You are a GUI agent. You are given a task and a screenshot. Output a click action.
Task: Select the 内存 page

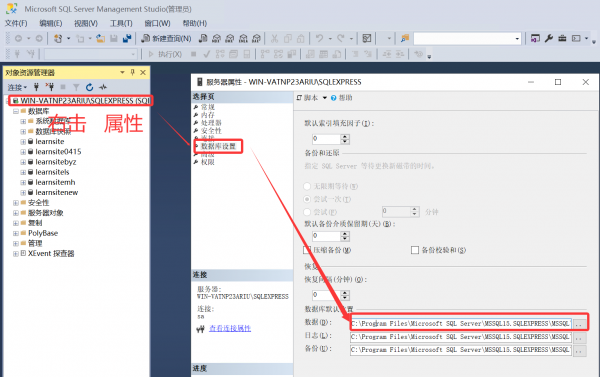coord(207,115)
